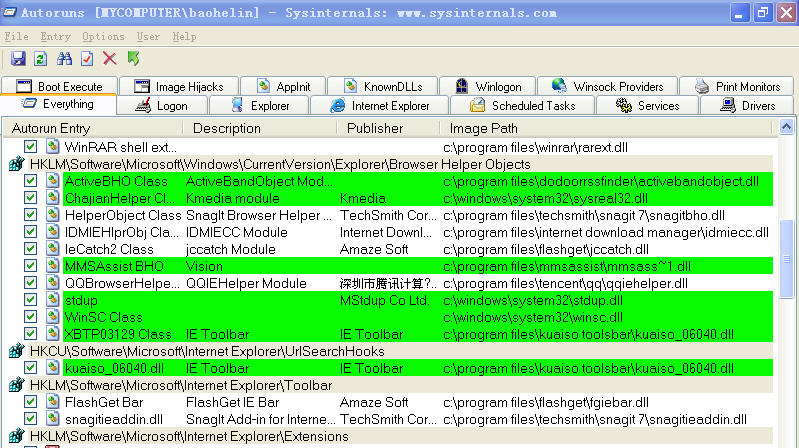
Task: Select the winsc.dll image path
Action: (x=533, y=318)
